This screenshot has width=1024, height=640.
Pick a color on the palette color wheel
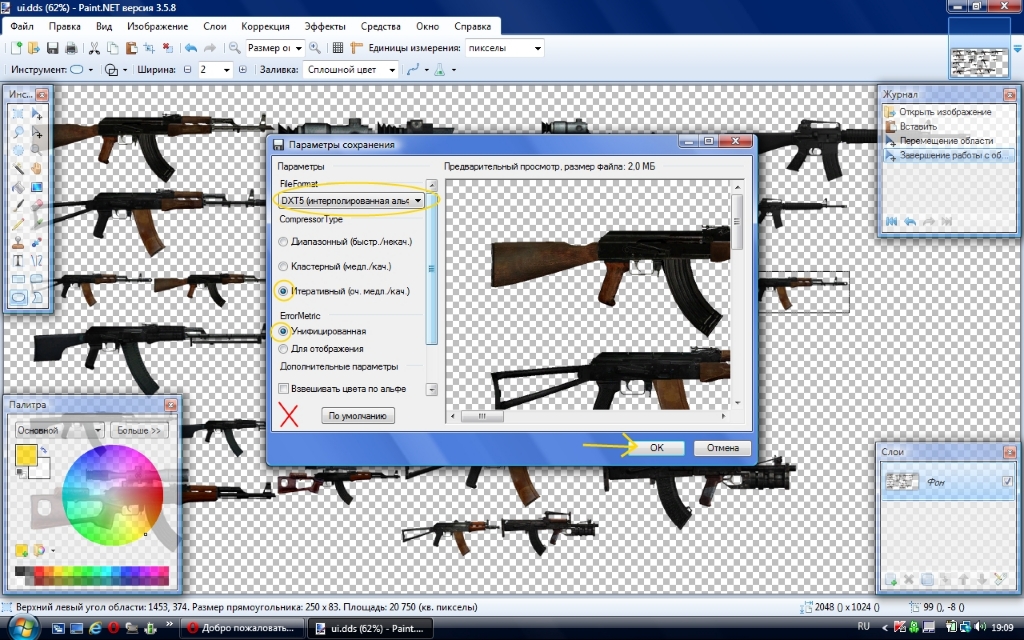click(112, 496)
